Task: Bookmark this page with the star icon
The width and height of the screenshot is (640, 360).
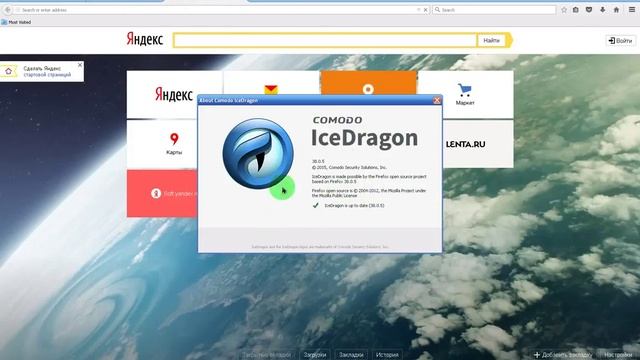Action: point(564,10)
